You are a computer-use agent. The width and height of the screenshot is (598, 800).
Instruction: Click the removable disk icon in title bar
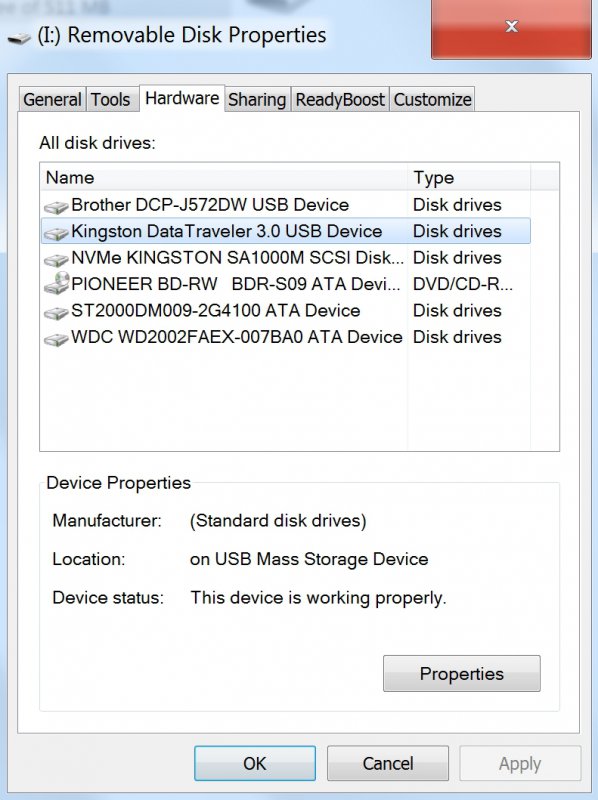(x=19, y=38)
